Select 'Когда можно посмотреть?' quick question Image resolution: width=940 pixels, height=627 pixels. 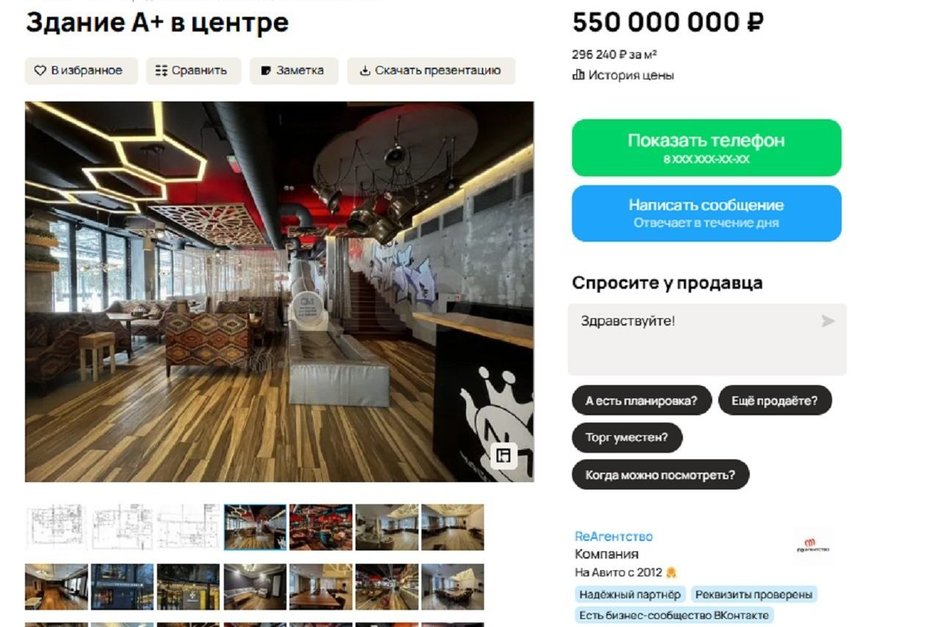point(660,475)
